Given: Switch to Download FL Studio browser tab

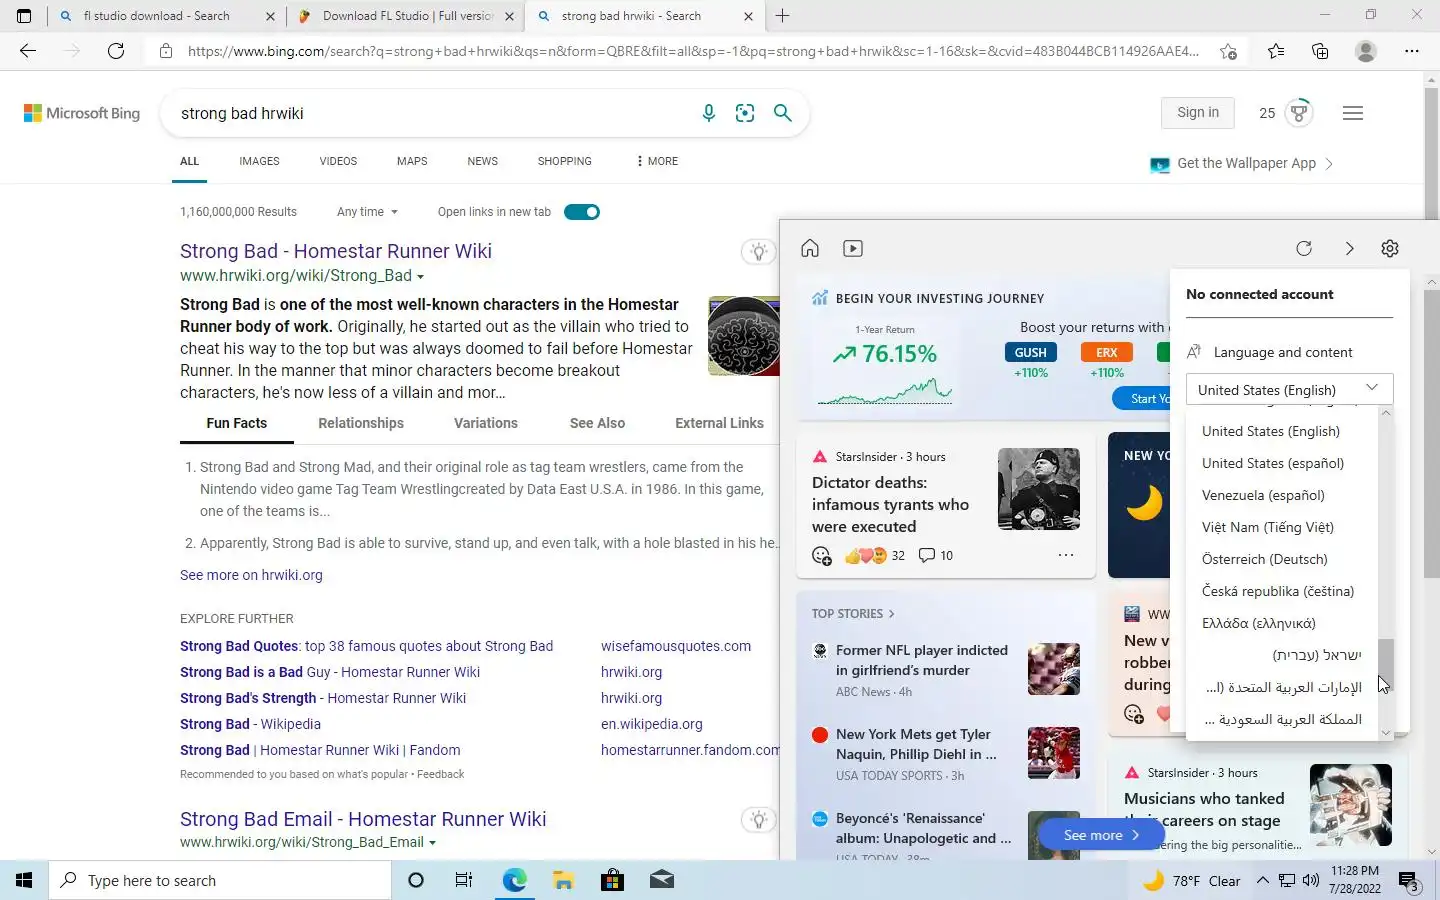Looking at the screenshot, I should pyautogui.click(x=405, y=16).
